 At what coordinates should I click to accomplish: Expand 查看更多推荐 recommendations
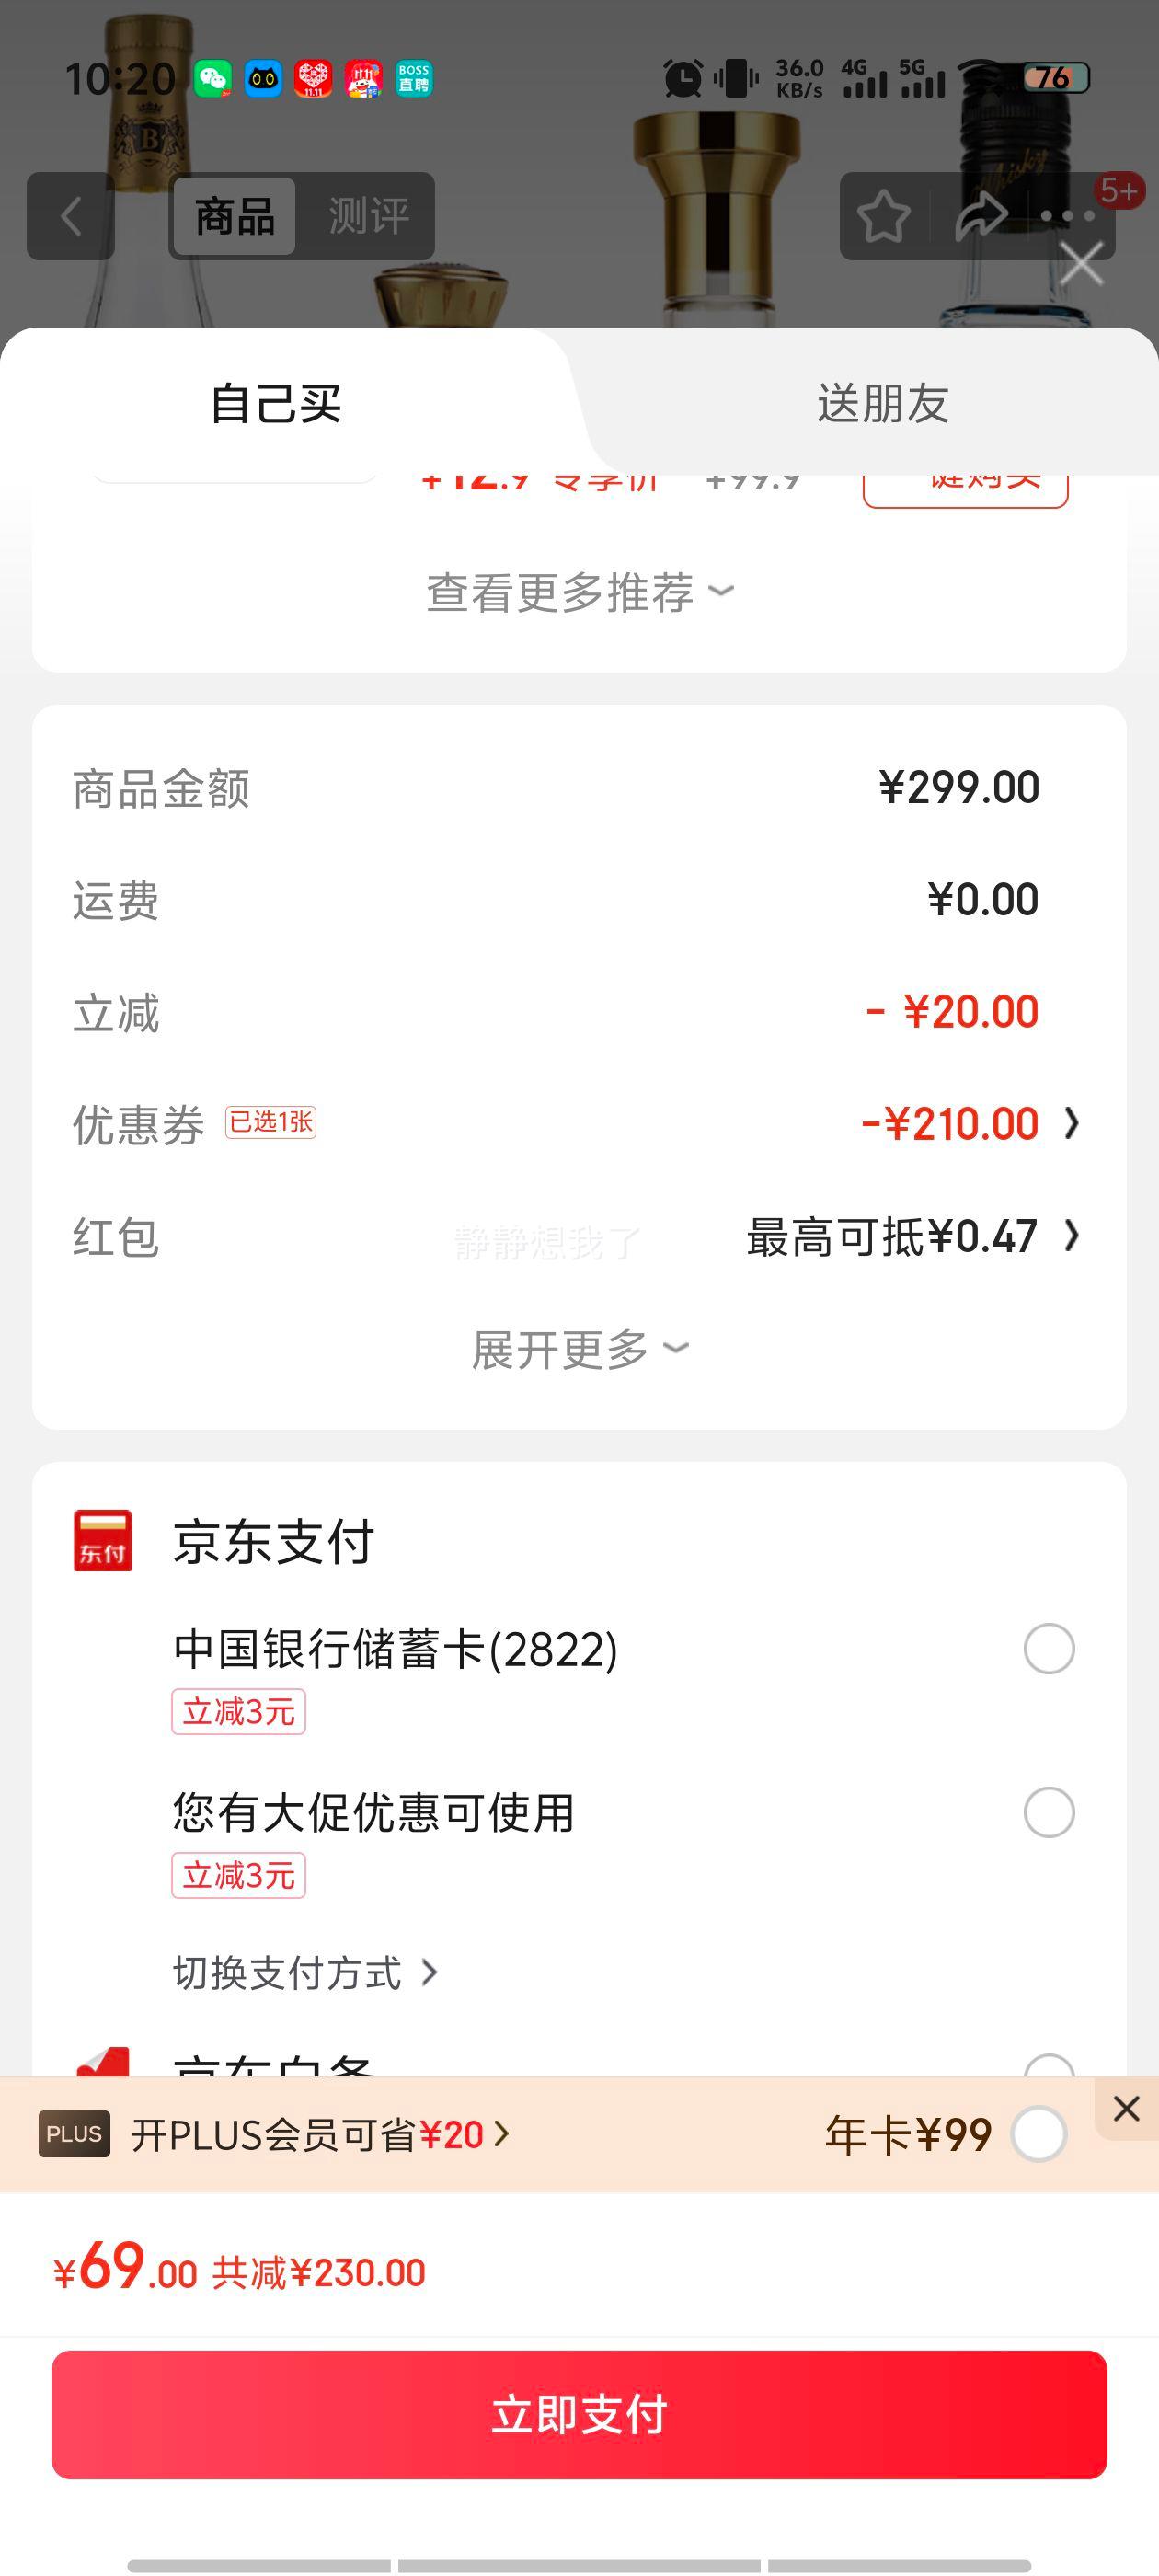click(580, 592)
